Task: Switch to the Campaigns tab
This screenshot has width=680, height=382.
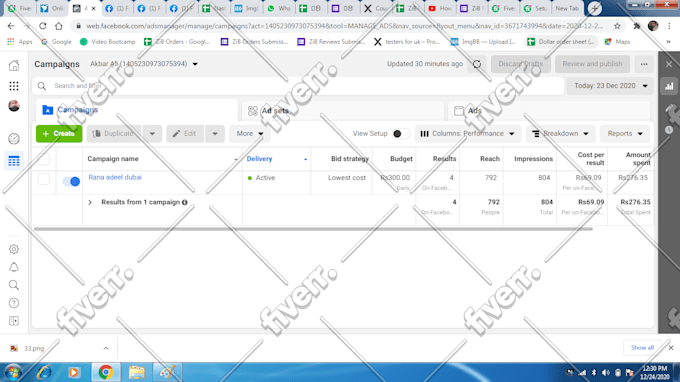Action: tap(137, 110)
